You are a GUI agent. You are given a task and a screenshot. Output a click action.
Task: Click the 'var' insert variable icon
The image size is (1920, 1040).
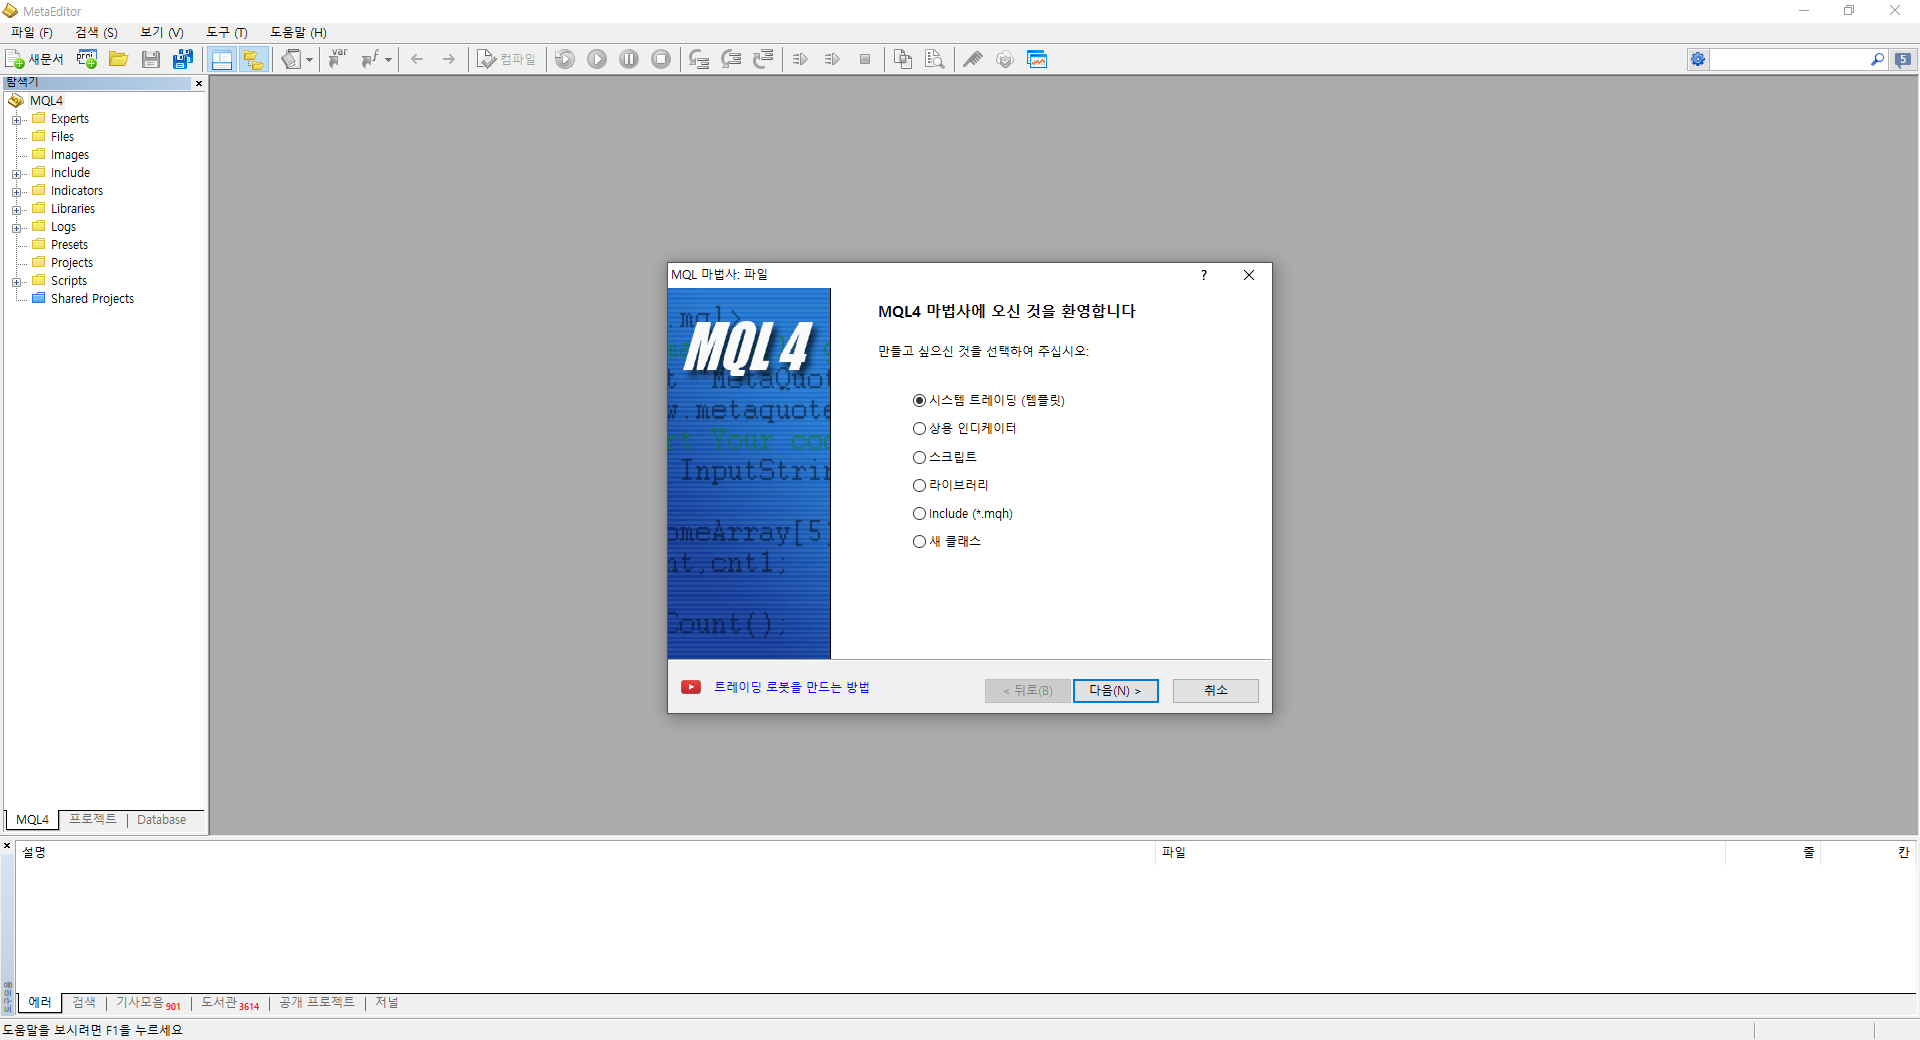pos(338,59)
